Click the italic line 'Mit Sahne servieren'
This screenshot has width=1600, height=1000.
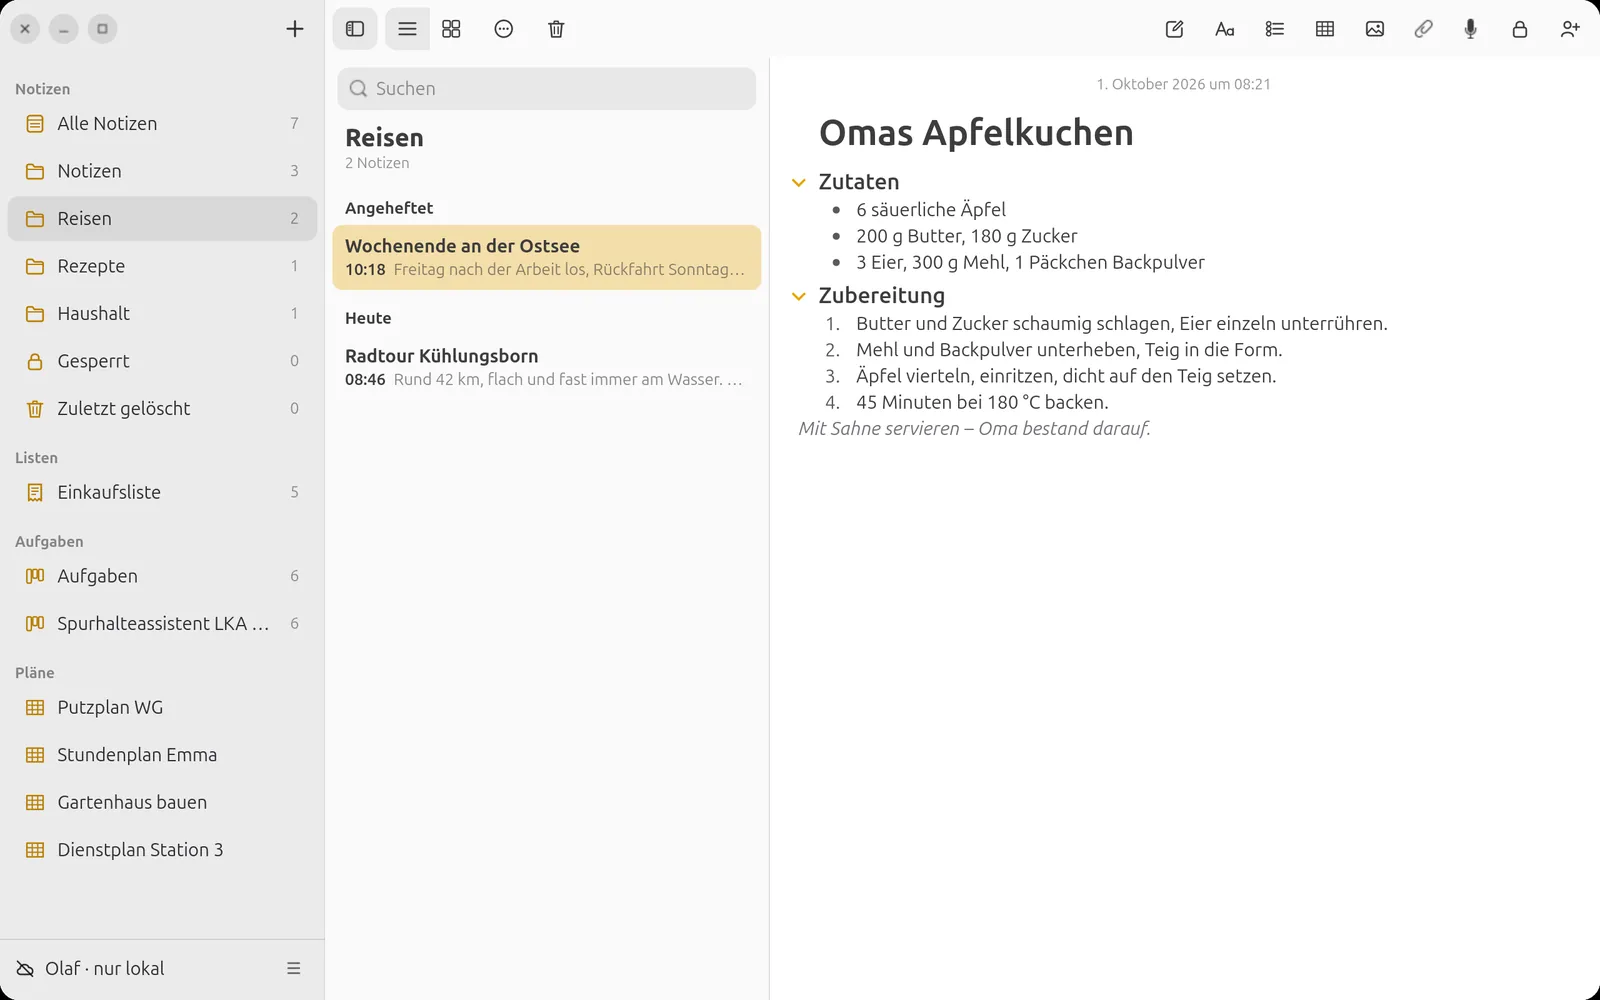pos(879,428)
